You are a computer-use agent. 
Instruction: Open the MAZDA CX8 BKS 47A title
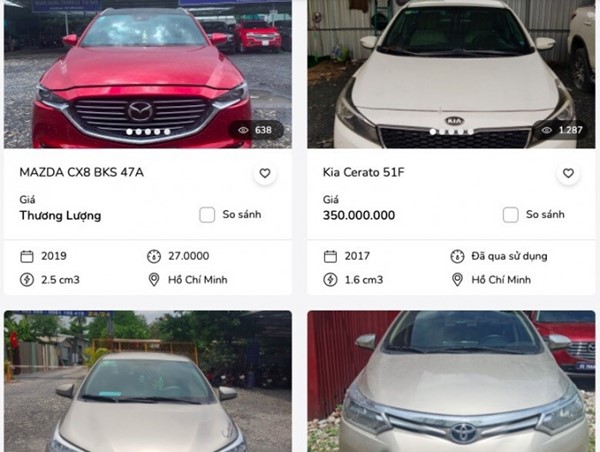point(82,173)
